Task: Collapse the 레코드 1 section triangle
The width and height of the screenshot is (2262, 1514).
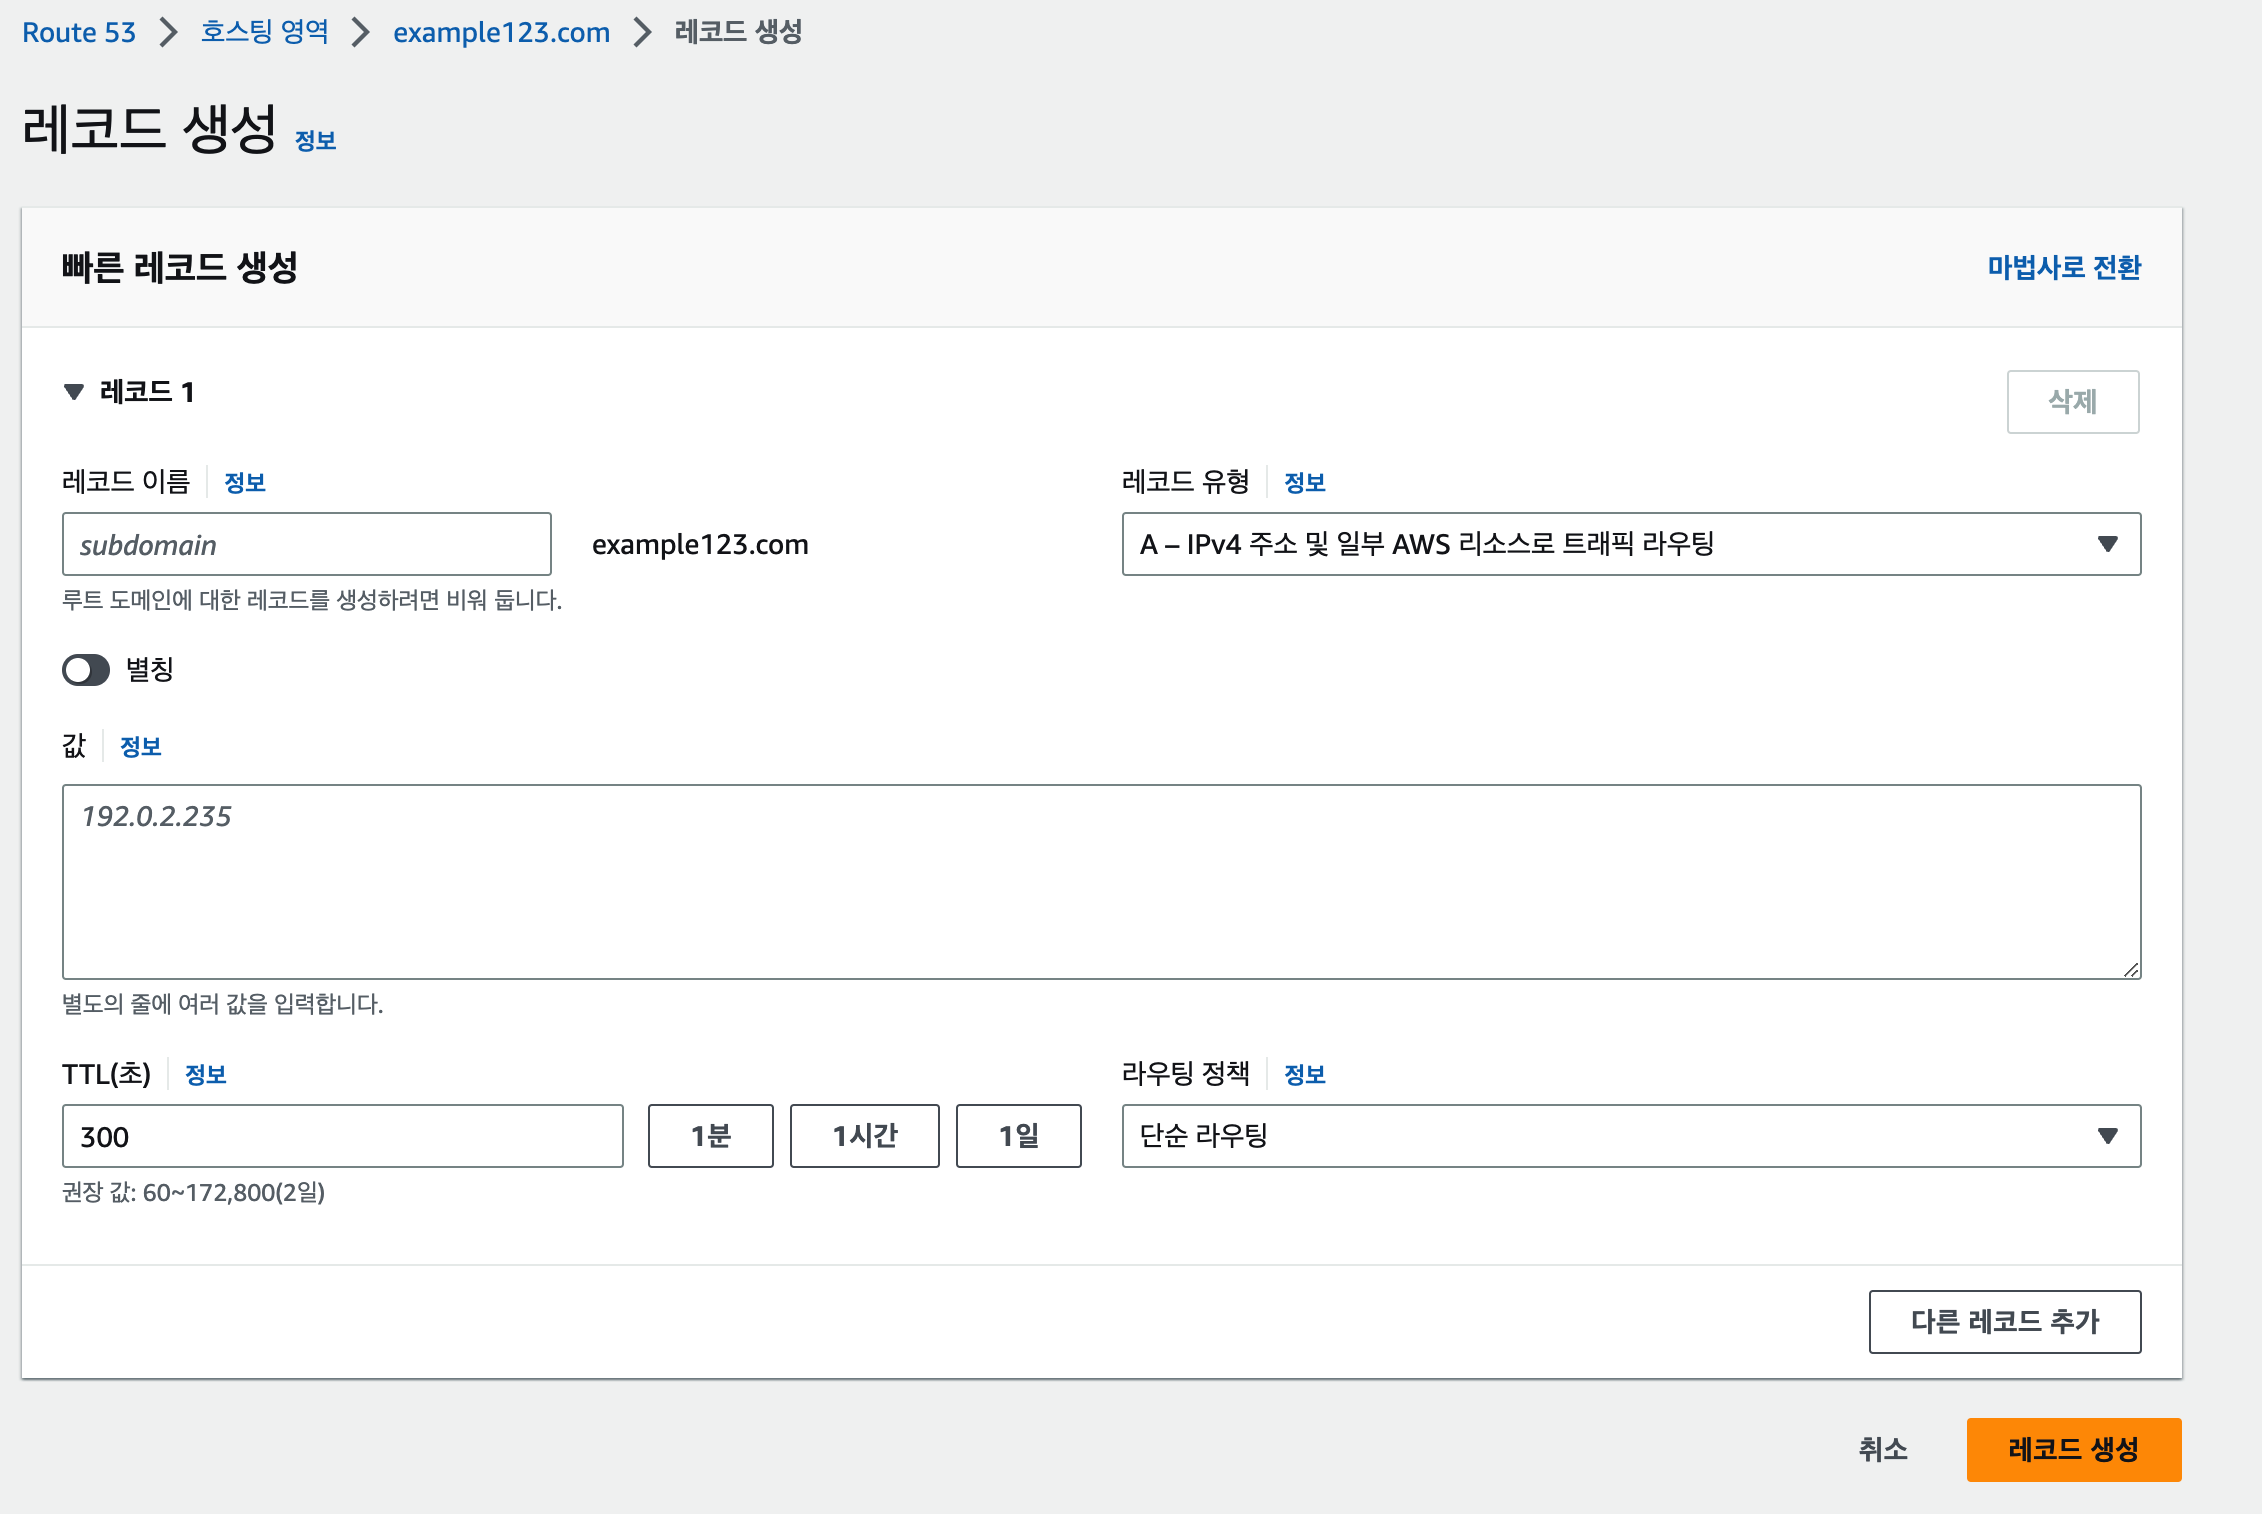Action: [x=74, y=392]
